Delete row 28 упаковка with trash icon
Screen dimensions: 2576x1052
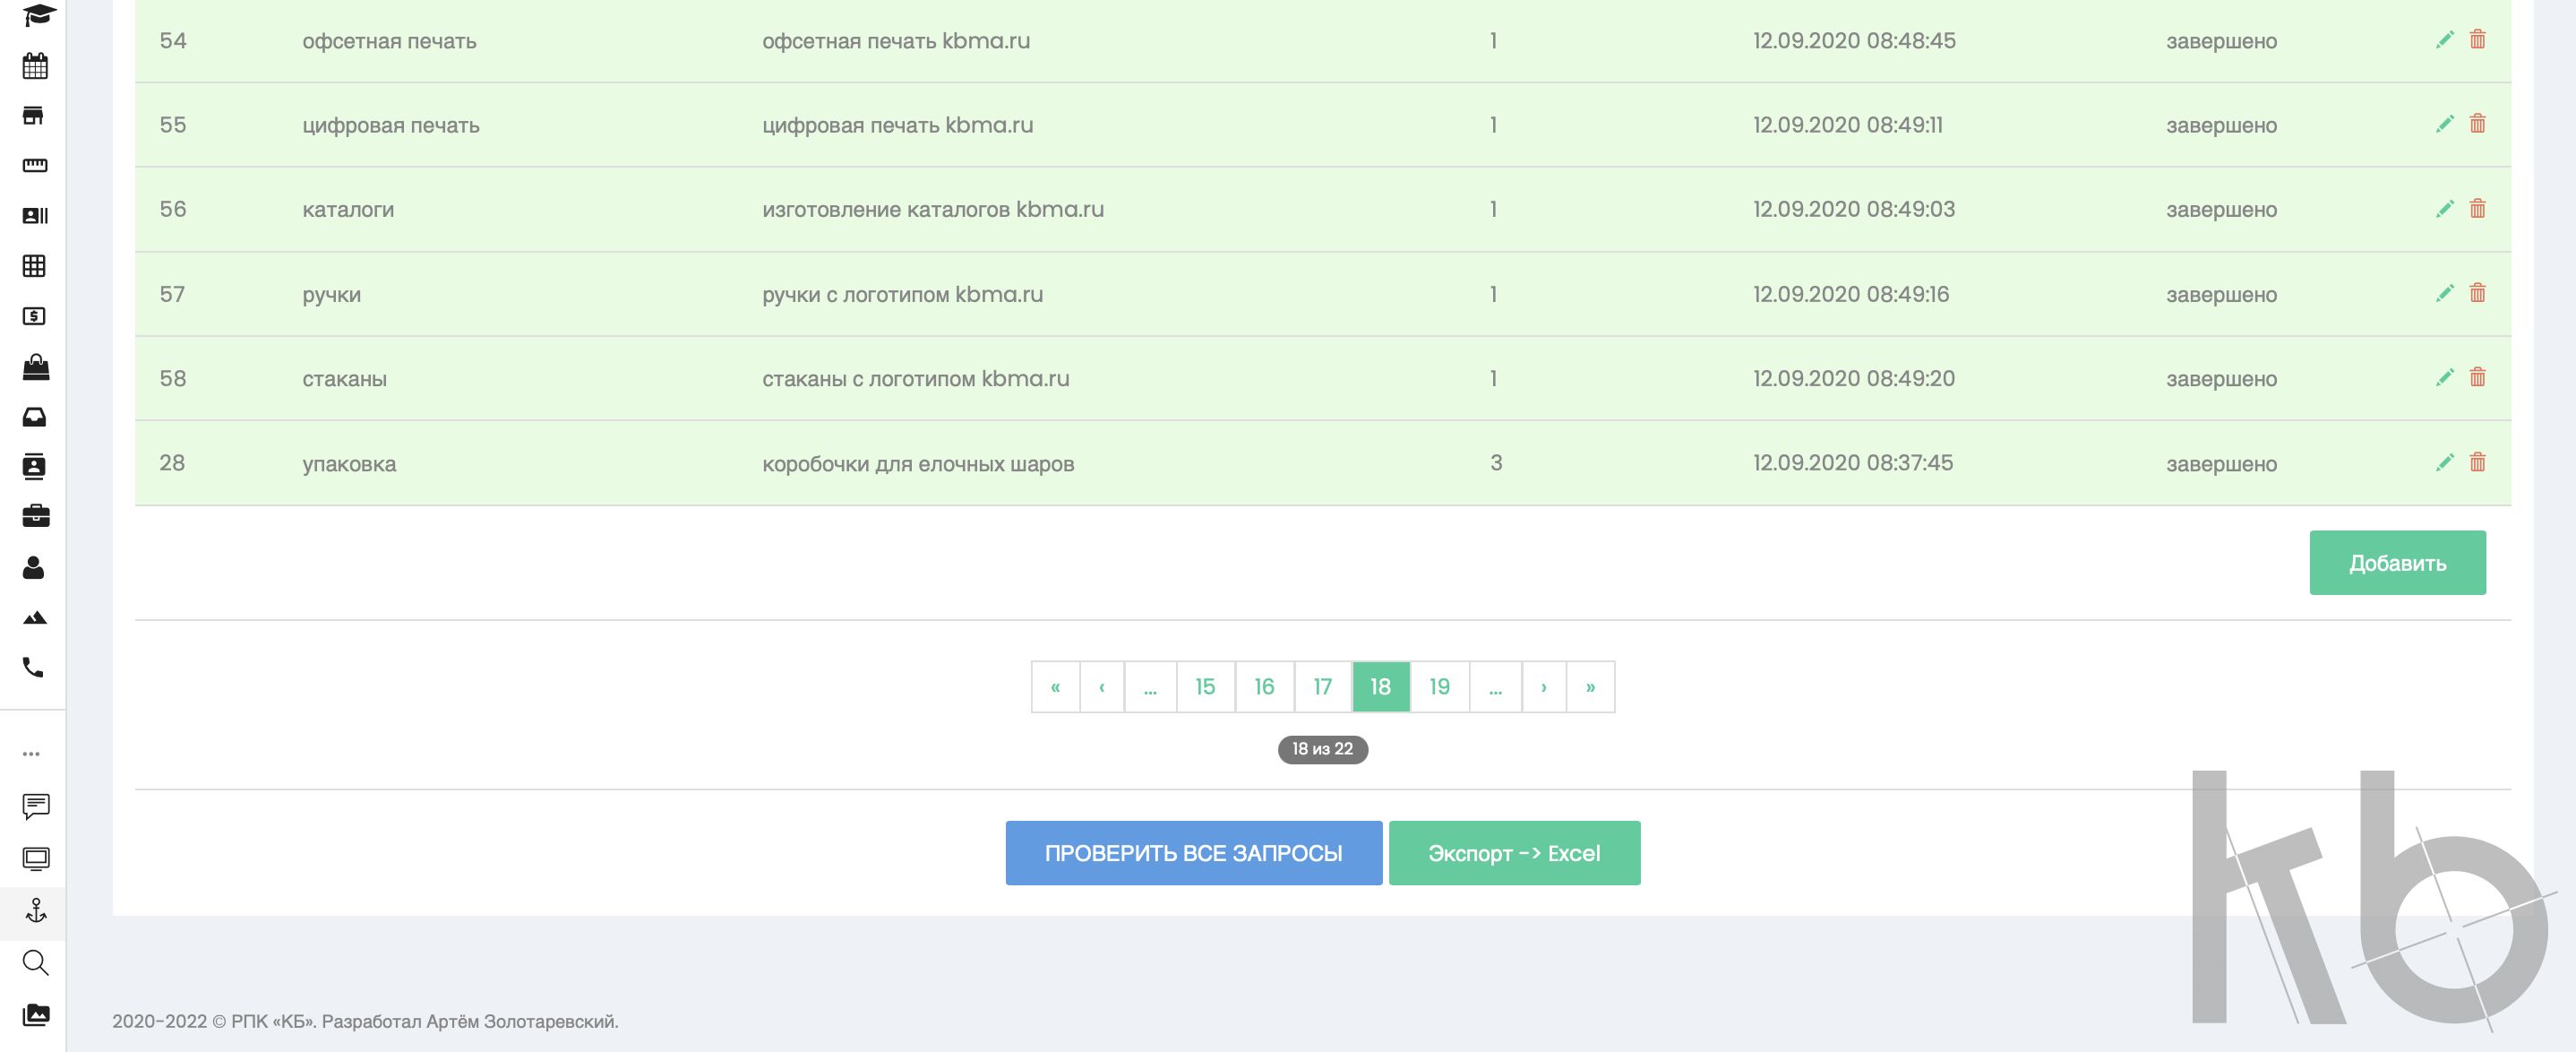[2477, 462]
